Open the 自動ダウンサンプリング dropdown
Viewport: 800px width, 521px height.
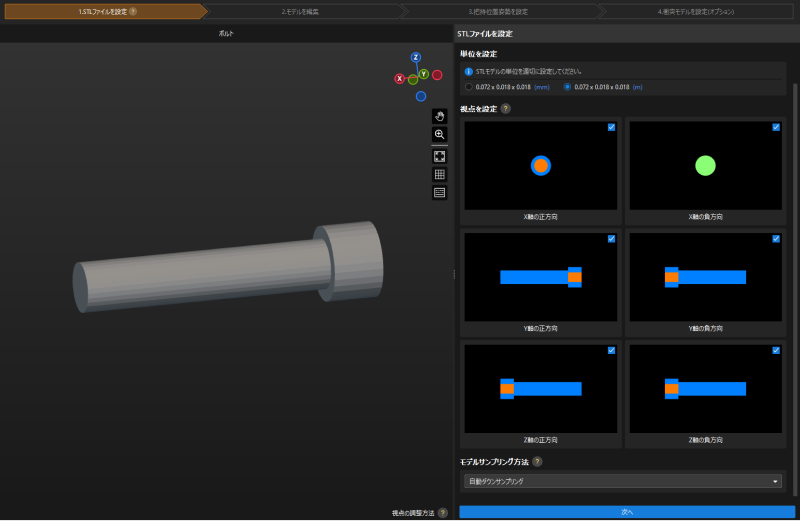click(x=621, y=481)
